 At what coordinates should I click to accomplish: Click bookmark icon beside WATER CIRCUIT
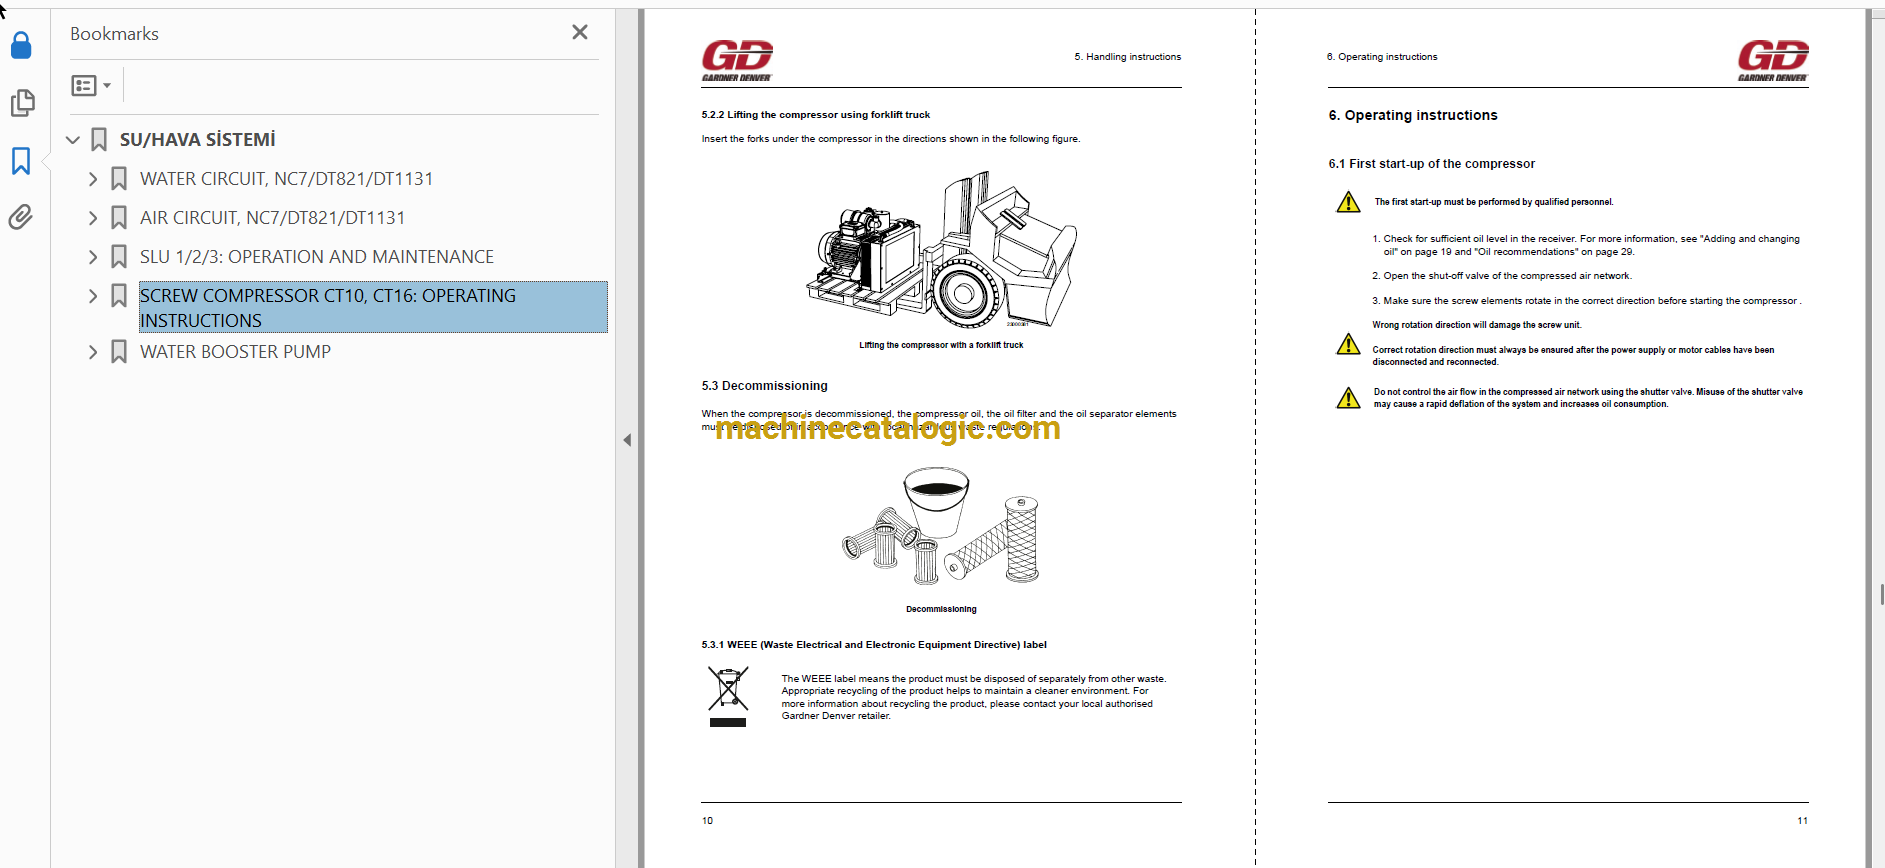(x=119, y=179)
